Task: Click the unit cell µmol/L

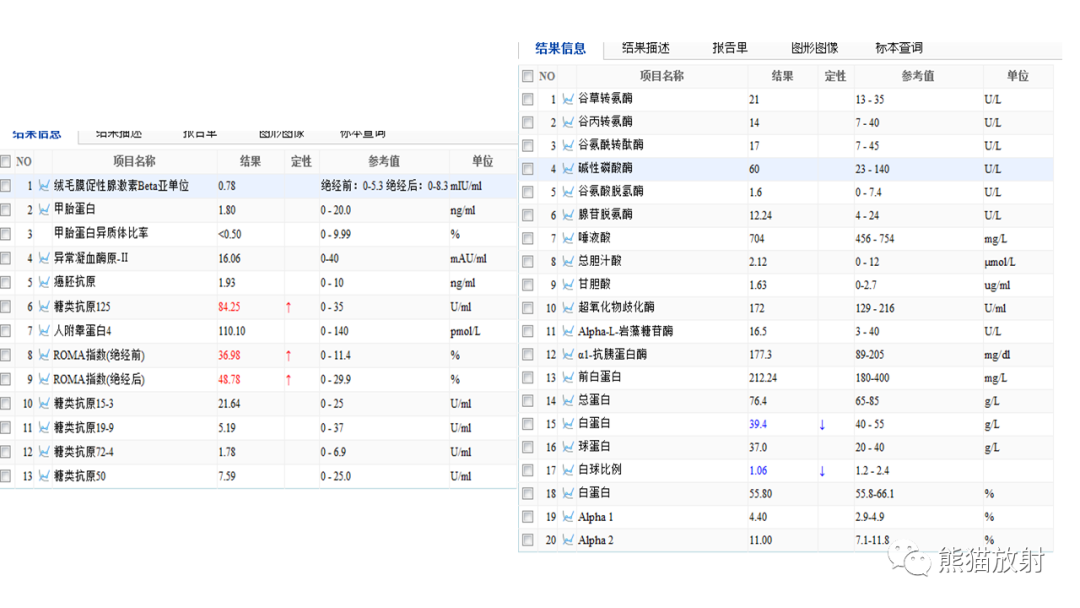Action: point(1000,262)
